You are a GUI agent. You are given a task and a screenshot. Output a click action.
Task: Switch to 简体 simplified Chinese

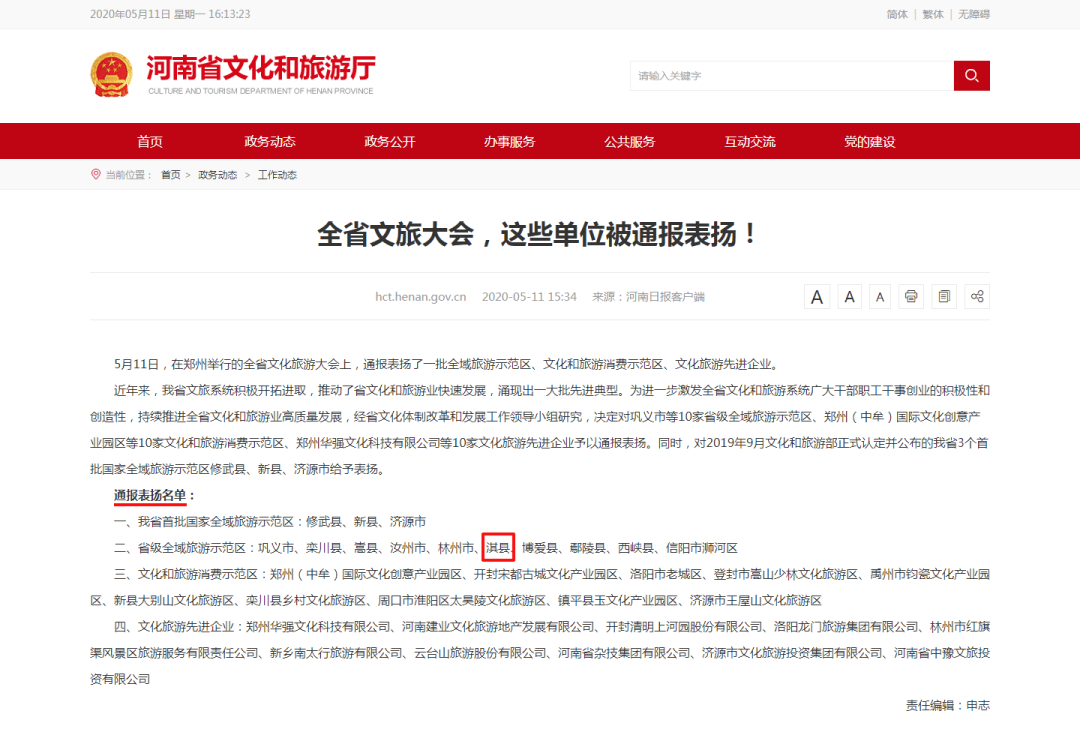[897, 14]
